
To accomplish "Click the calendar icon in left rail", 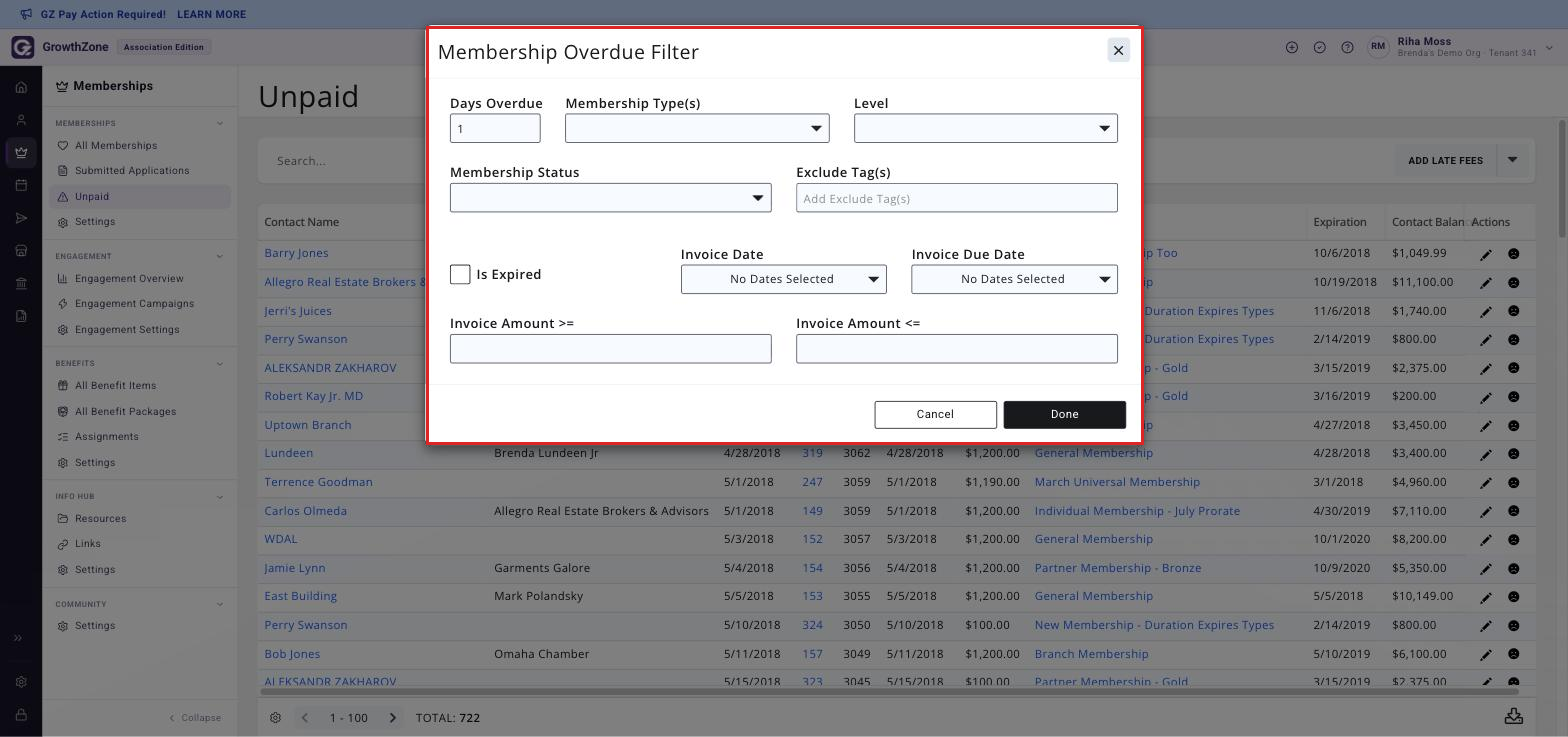I will tap(21, 185).
